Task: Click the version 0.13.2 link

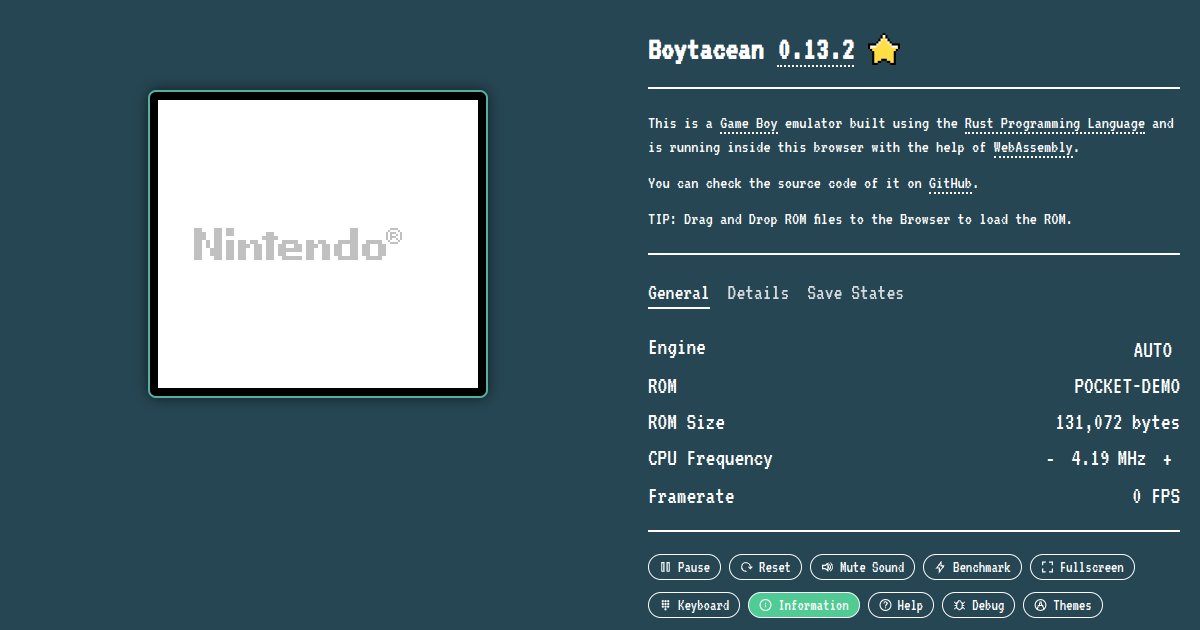Action: (816, 50)
